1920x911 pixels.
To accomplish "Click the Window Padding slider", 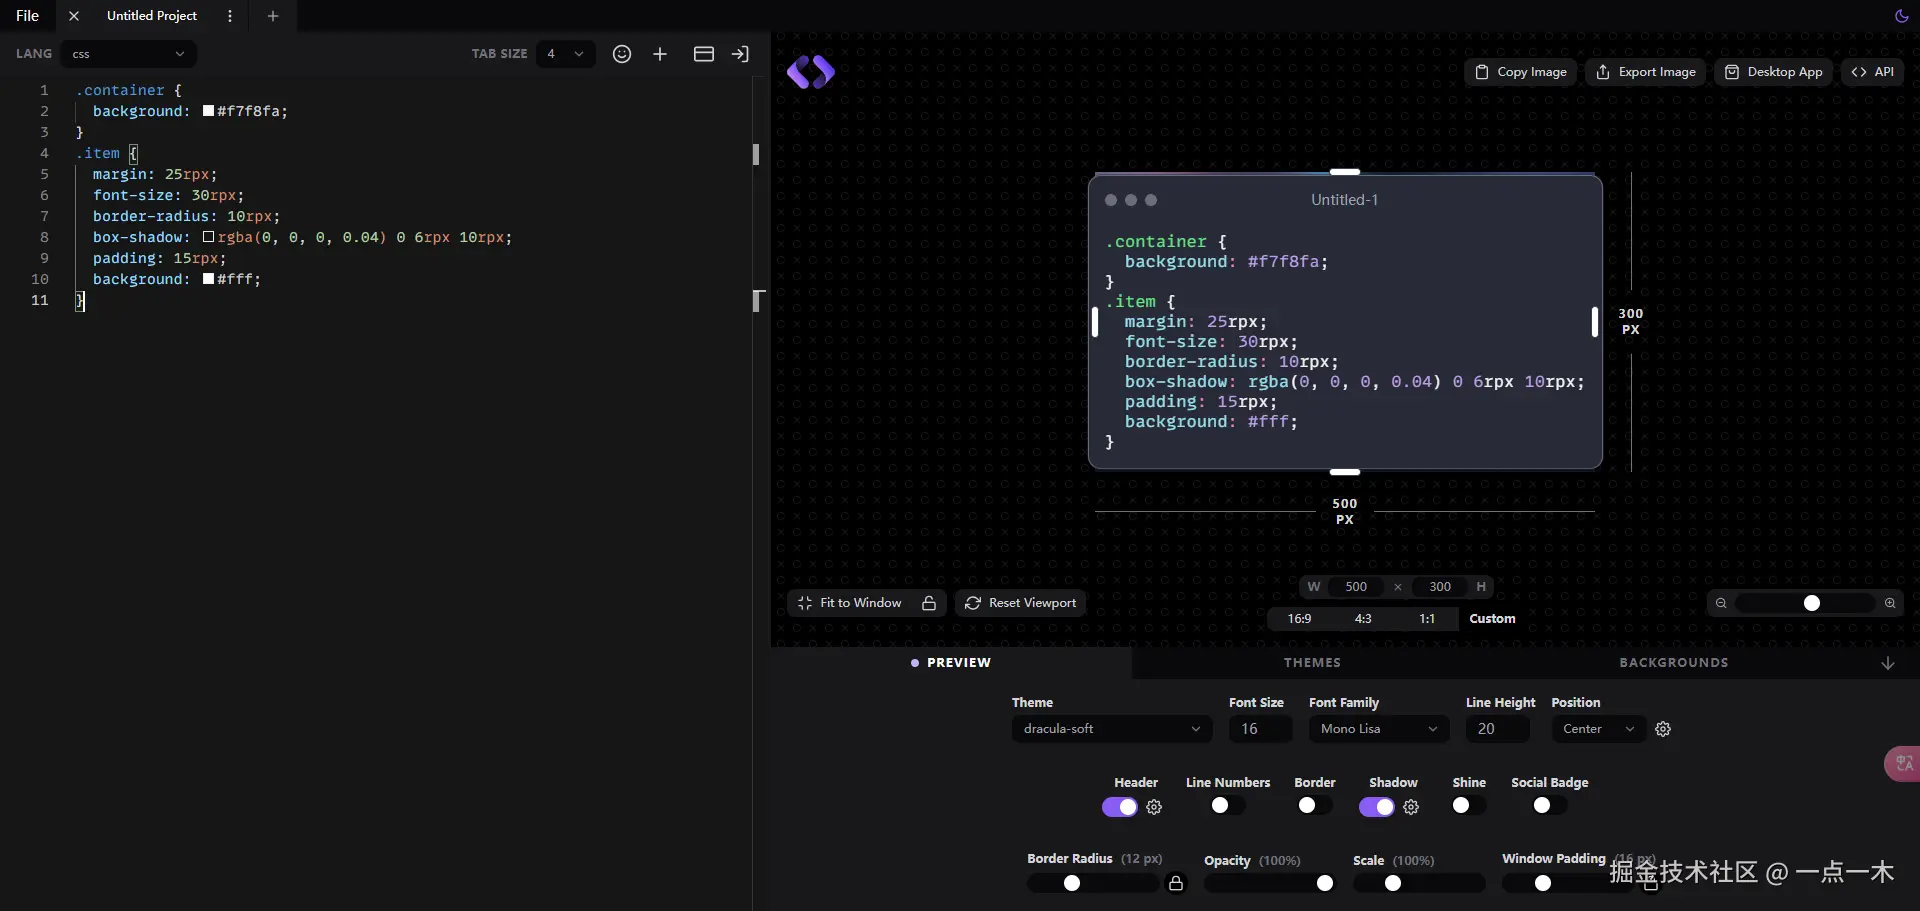I will 1568,883.
